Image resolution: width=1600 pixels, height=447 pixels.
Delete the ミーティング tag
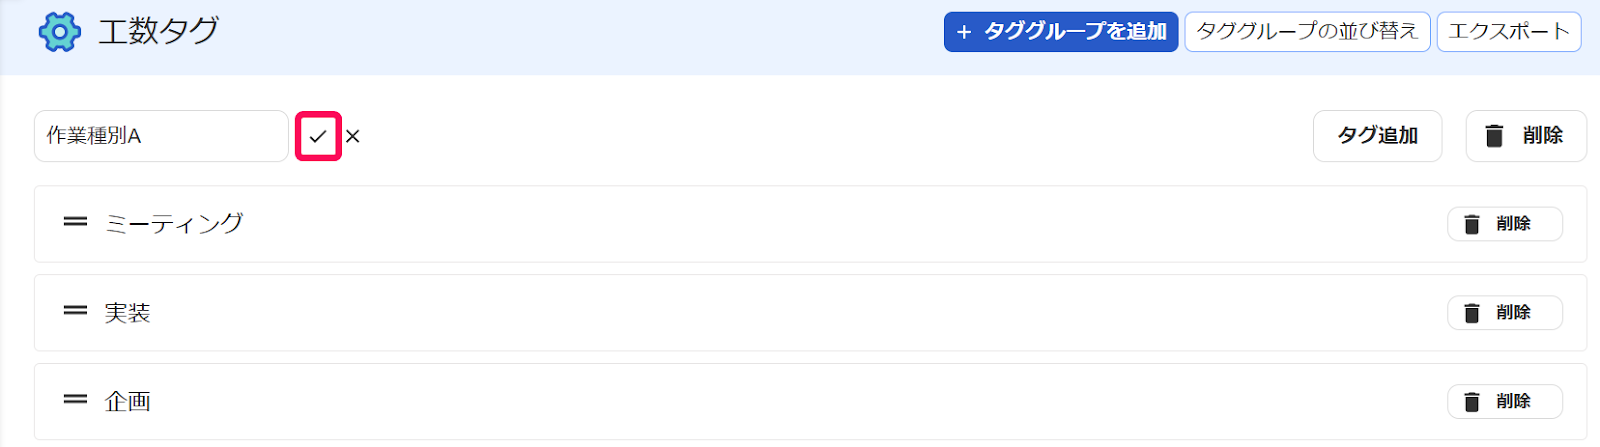click(1503, 224)
